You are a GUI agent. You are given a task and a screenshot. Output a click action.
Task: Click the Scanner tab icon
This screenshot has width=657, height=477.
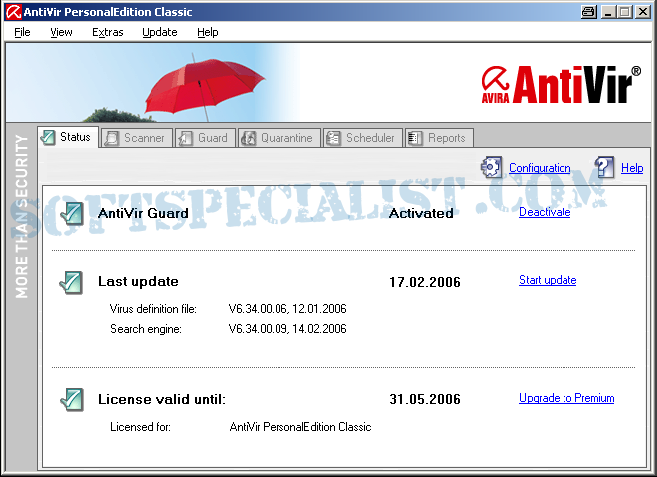pyautogui.click(x=112, y=138)
